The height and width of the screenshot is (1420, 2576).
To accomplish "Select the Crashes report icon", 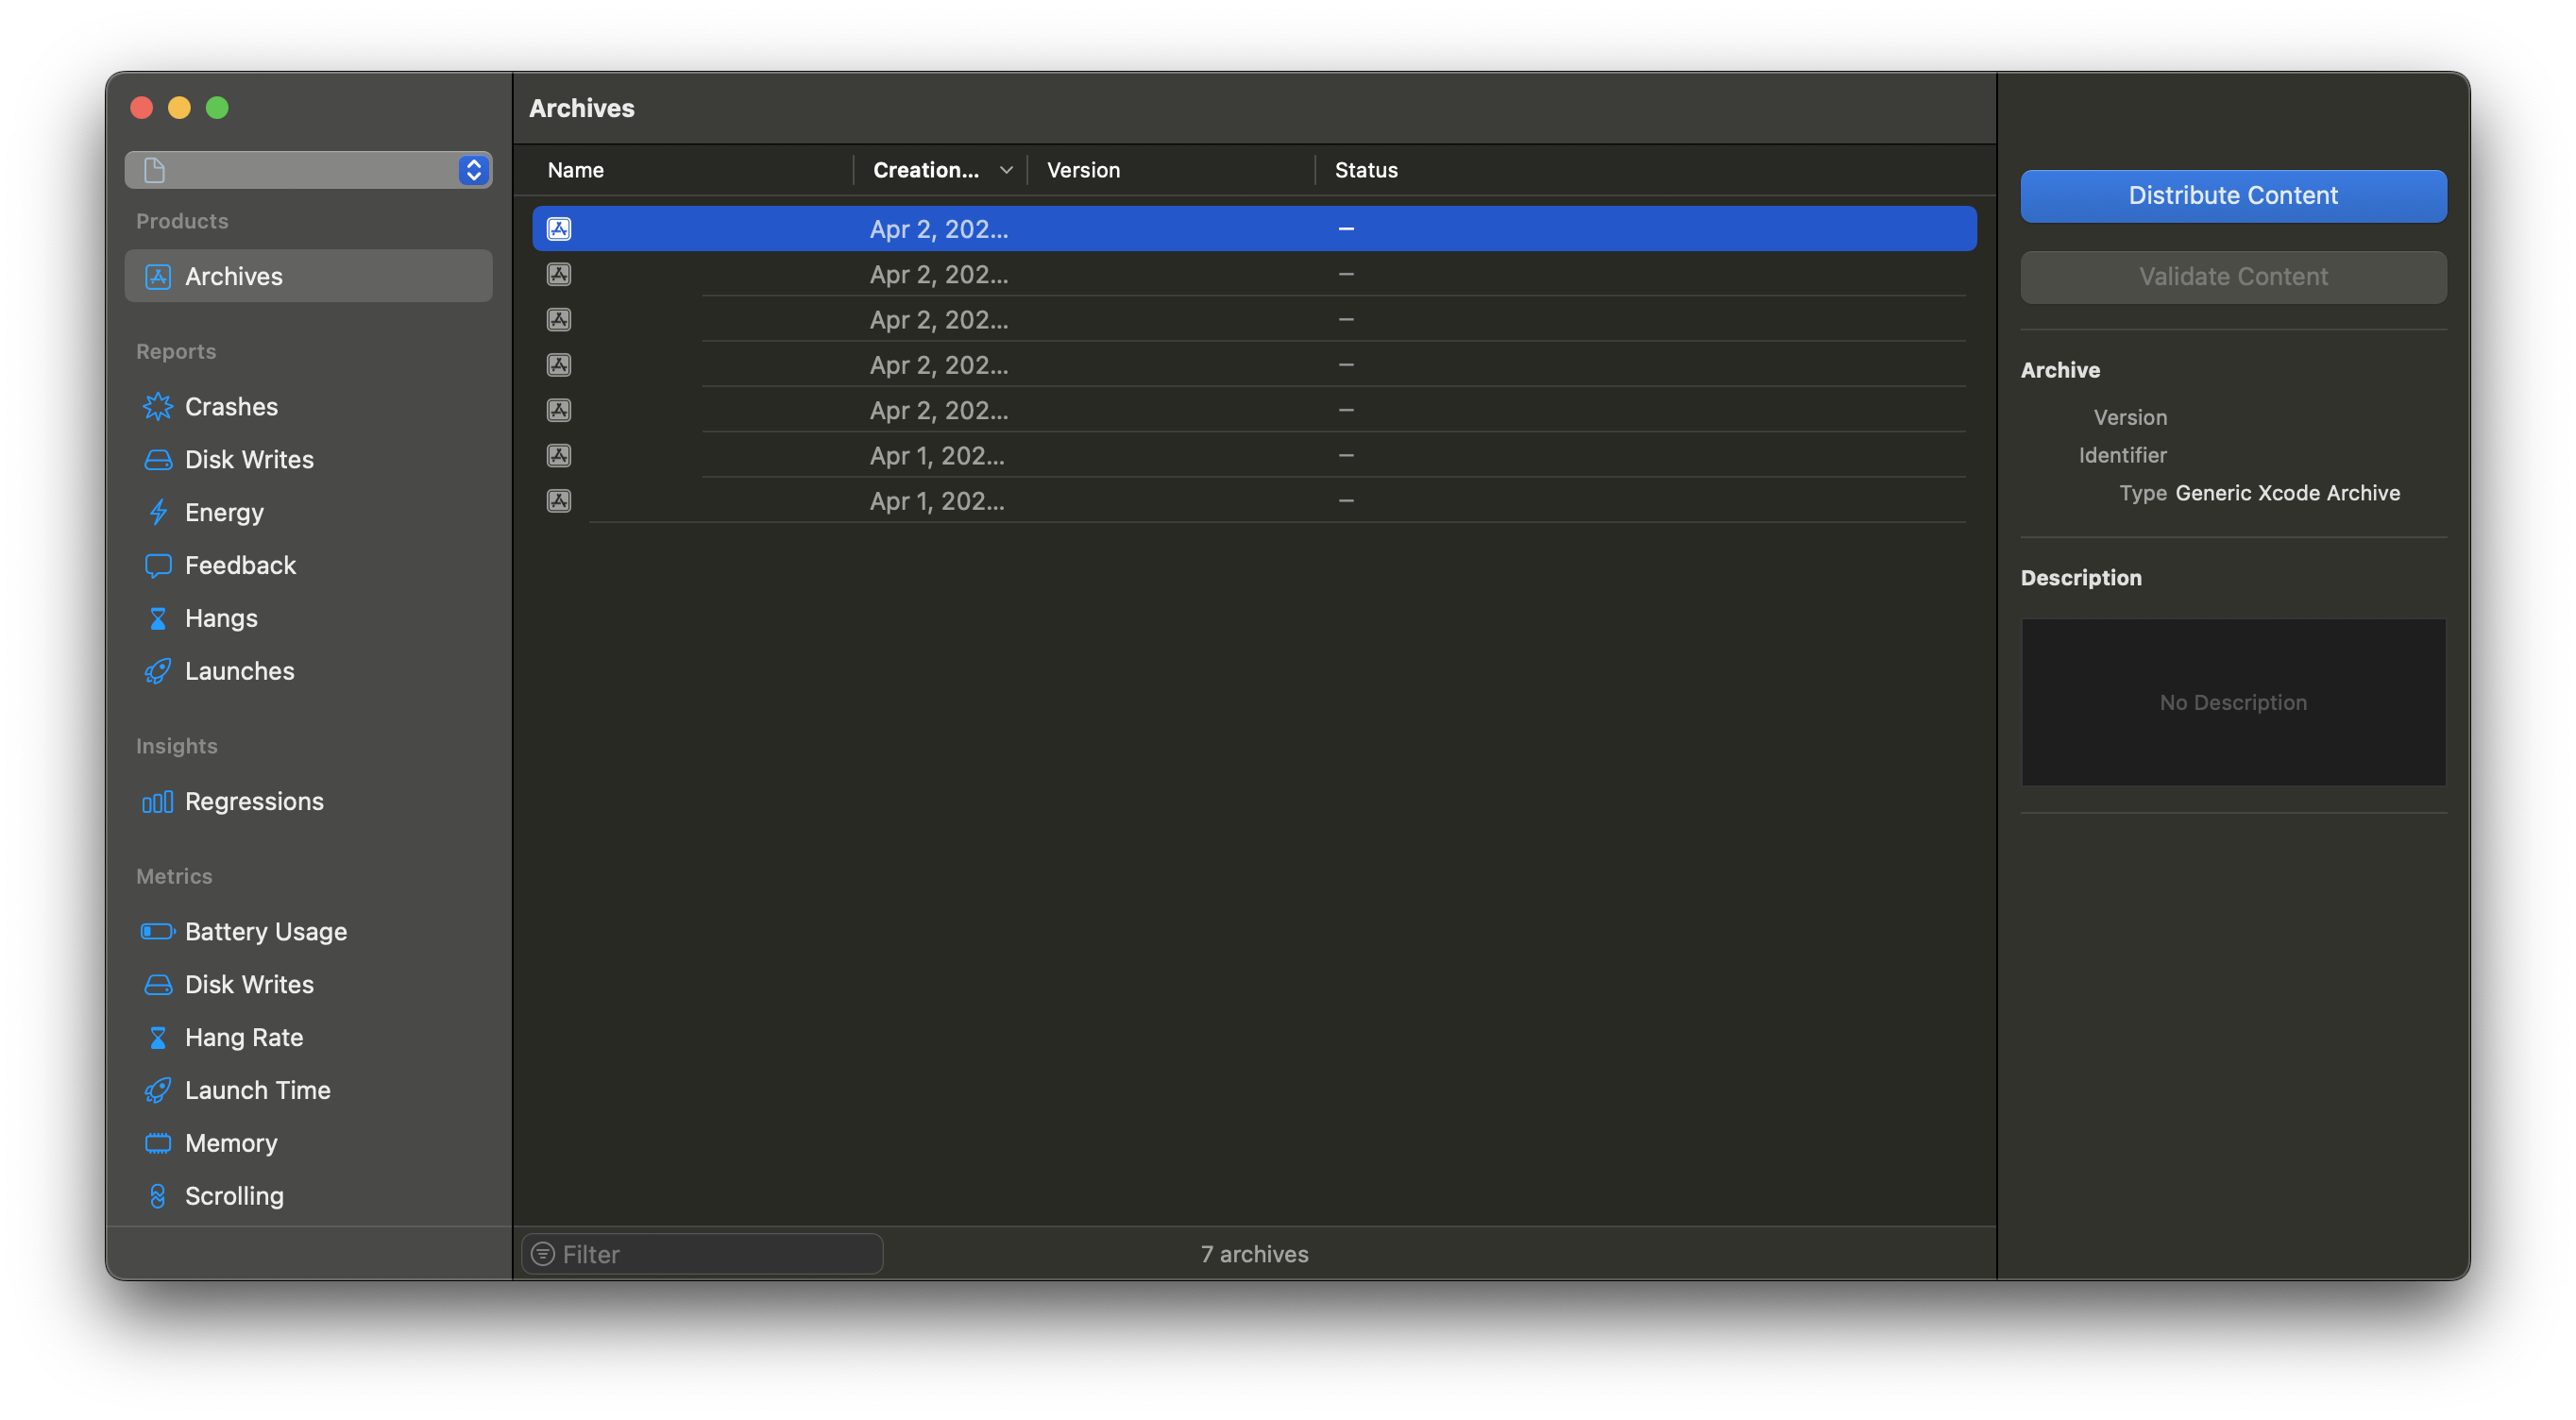I will click(158, 406).
